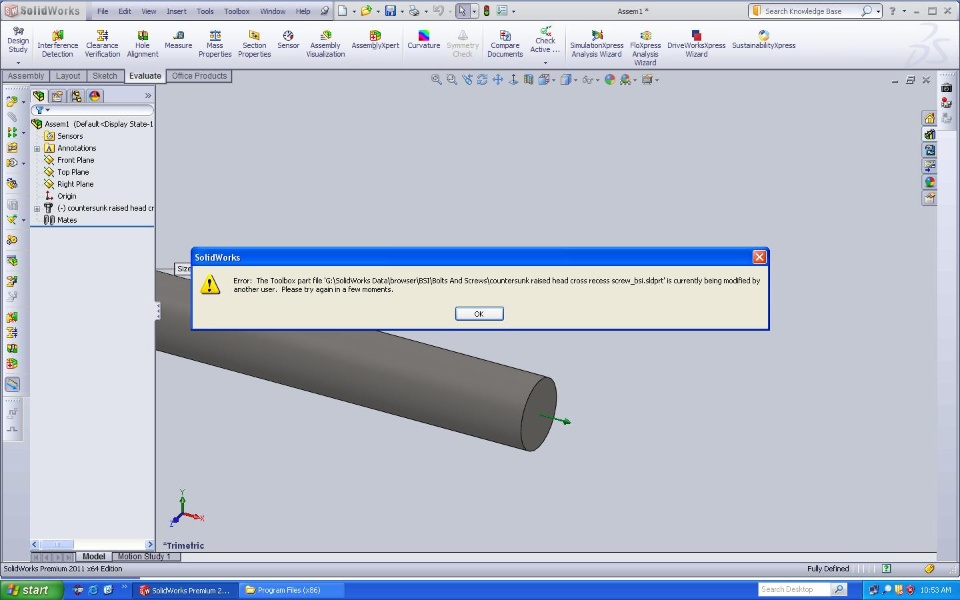
Task: Switch to the Sketch tab
Action: pyautogui.click(x=105, y=76)
